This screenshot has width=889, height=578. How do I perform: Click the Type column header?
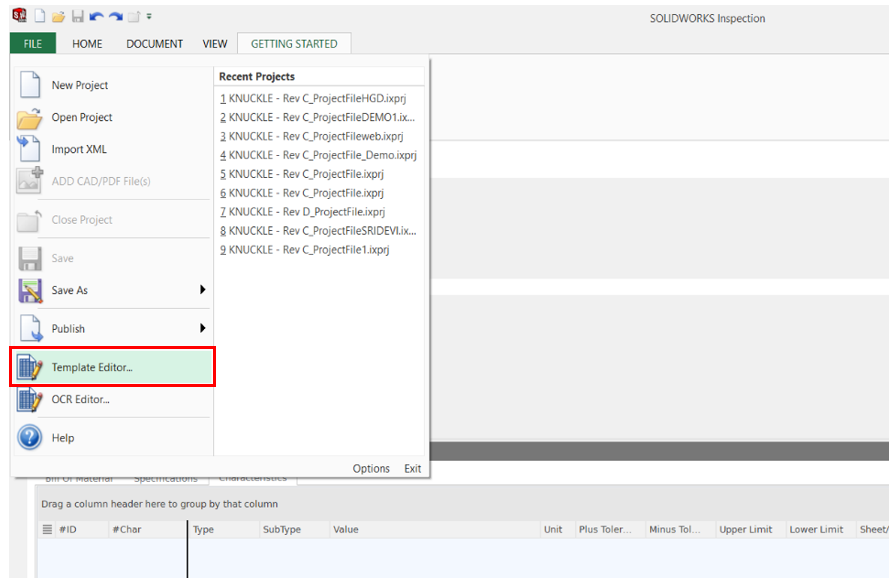coord(223,529)
